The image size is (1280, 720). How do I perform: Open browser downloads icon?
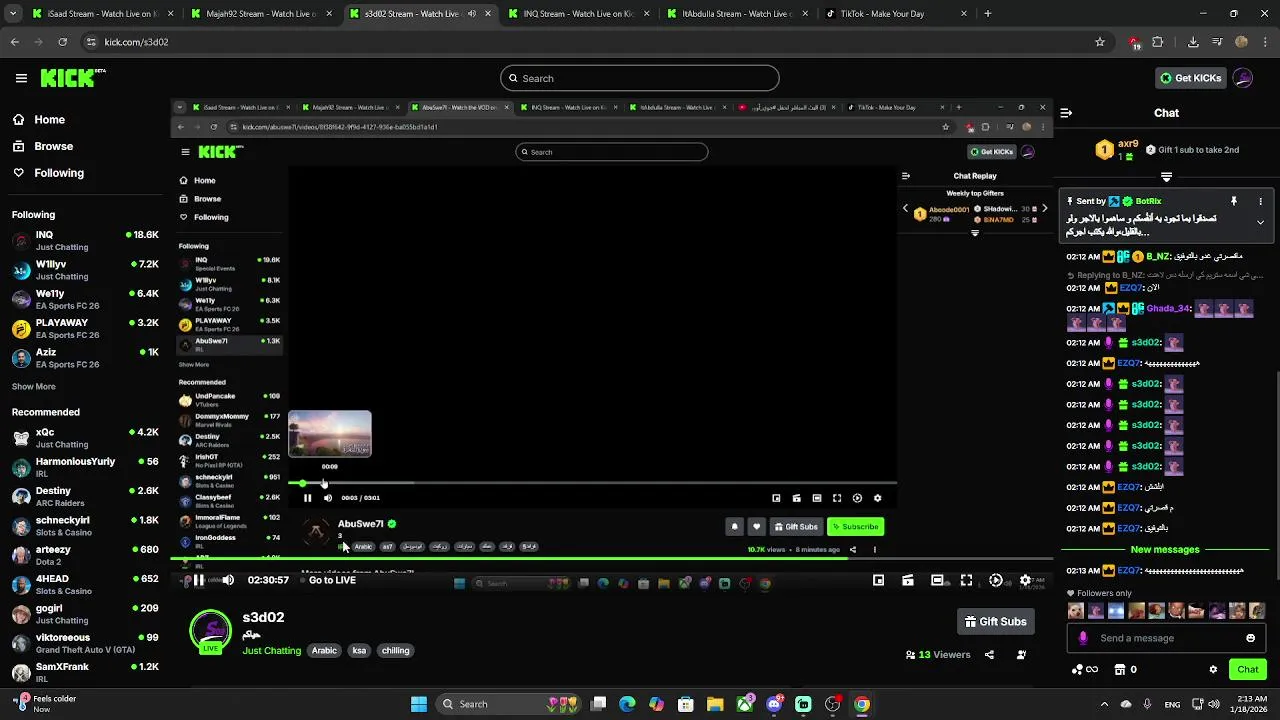[1193, 42]
